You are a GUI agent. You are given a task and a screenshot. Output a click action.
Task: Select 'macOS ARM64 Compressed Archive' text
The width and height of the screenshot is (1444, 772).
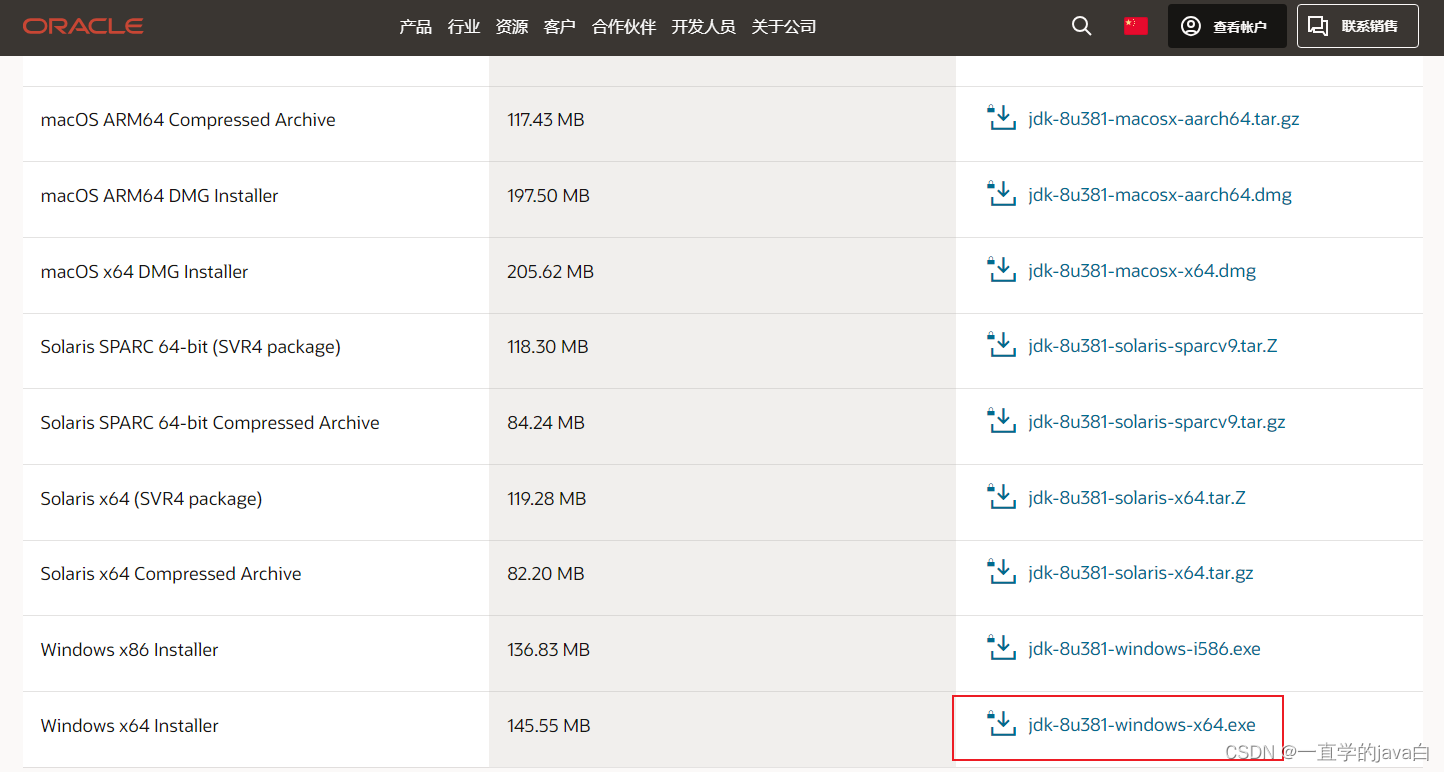188,120
